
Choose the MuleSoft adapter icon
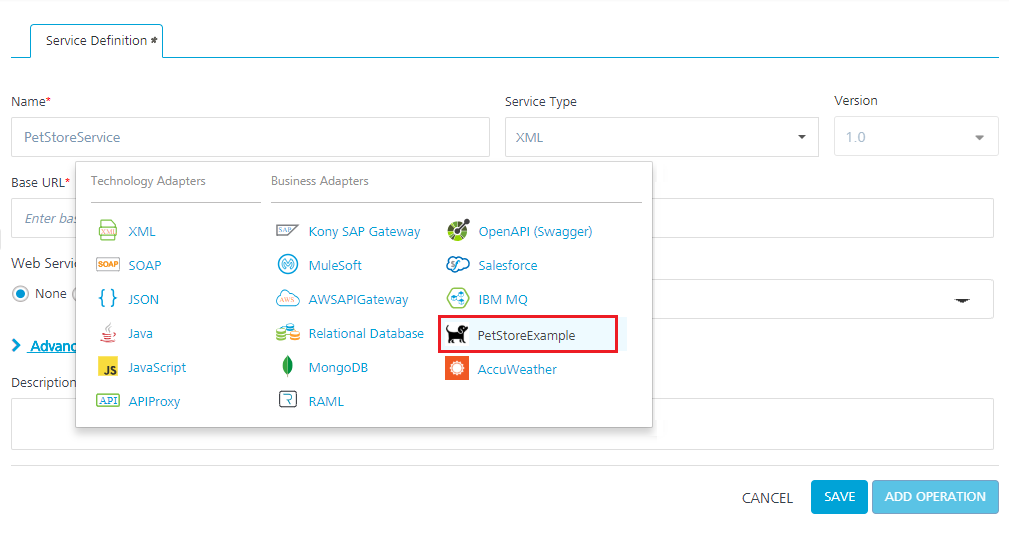(x=287, y=265)
